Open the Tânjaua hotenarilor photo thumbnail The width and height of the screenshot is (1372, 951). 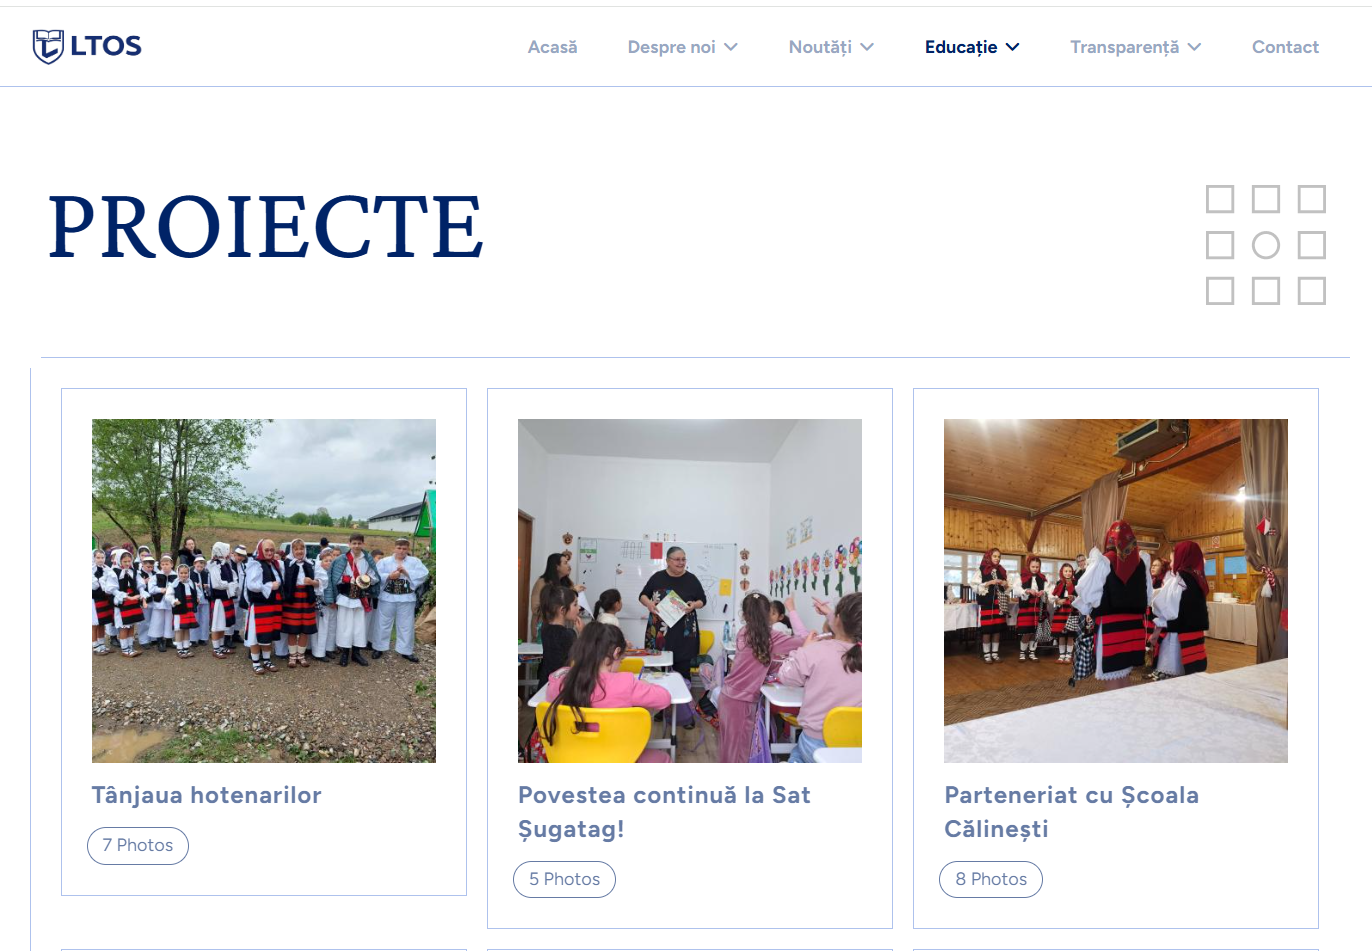264,591
